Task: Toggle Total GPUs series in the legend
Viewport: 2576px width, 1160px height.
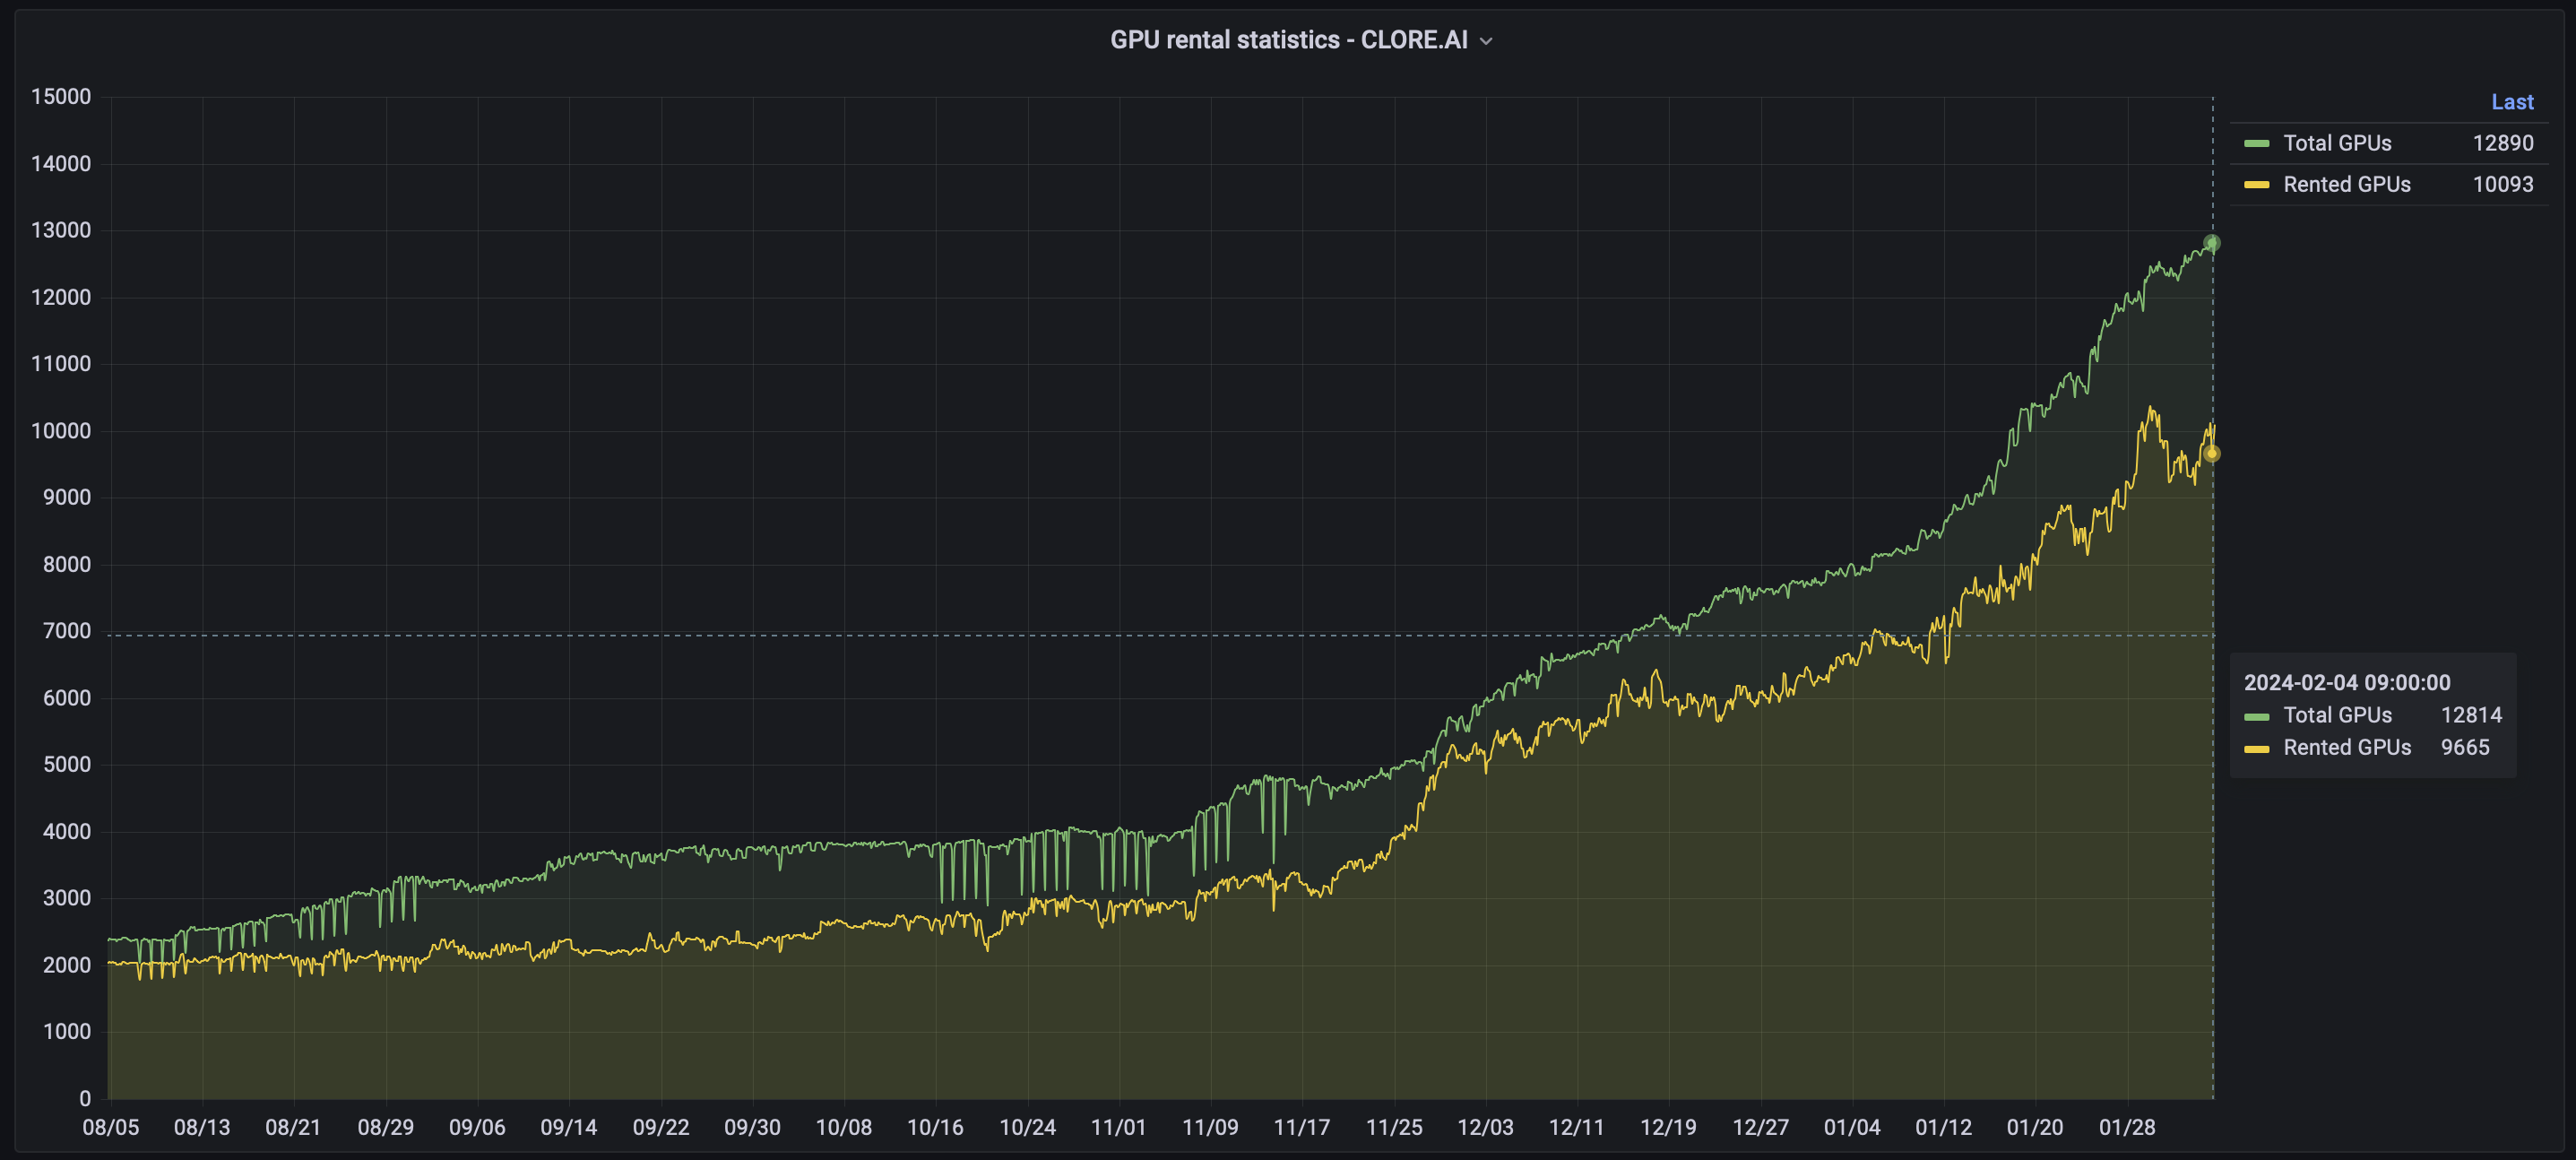Action: point(2336,143)
